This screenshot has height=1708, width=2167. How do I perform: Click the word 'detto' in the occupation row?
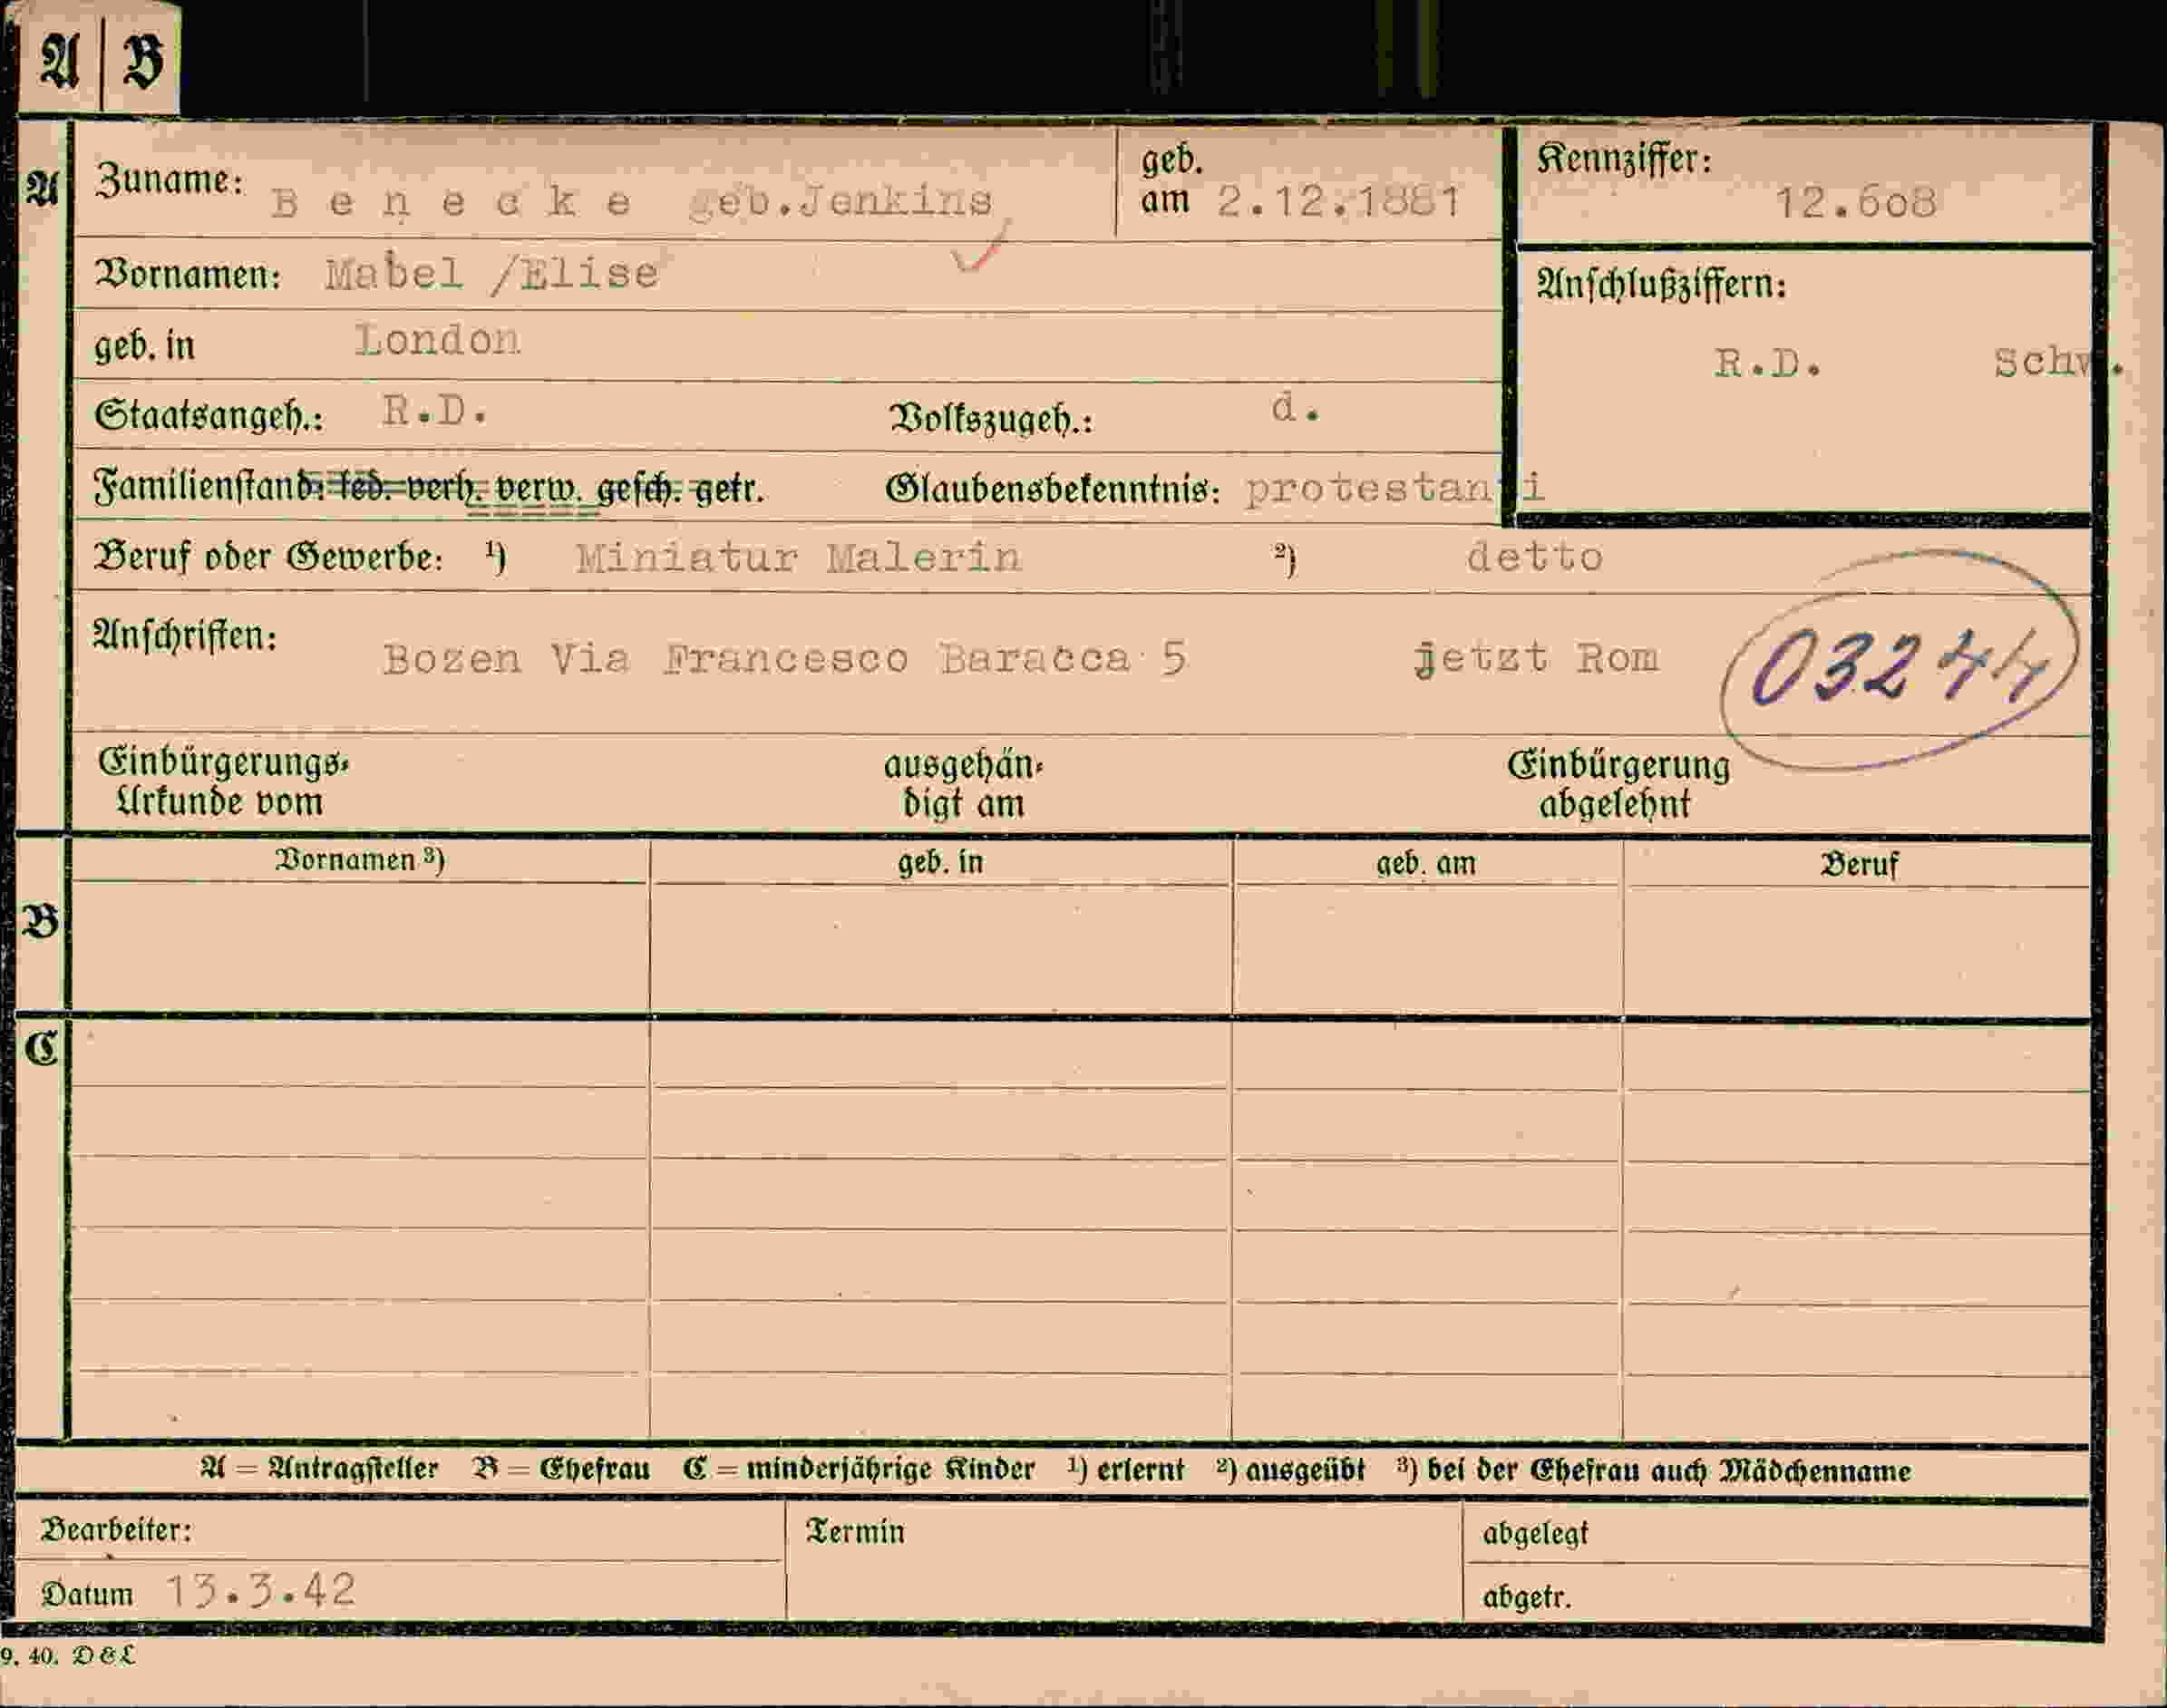tap(1534, 557)
